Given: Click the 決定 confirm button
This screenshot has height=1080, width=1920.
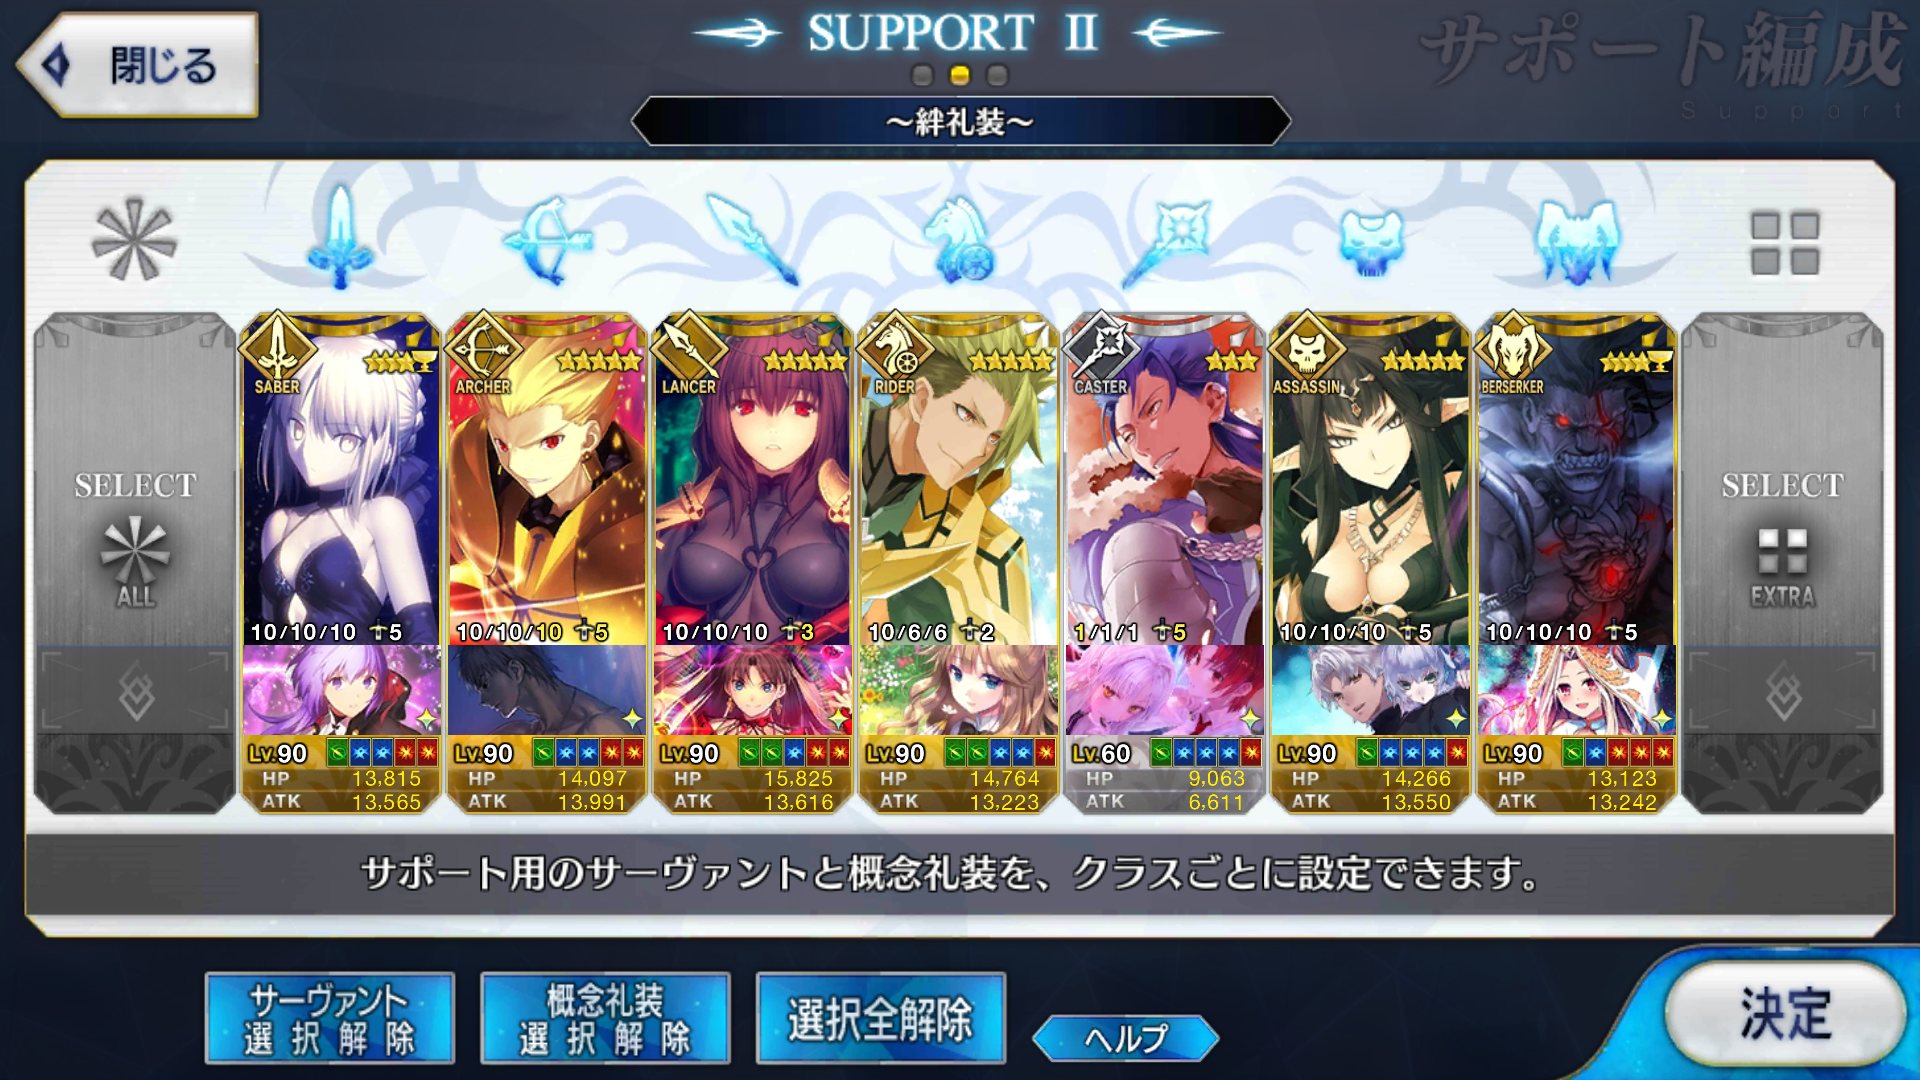Looking at the screenshot, I should coord(1784,1014).
